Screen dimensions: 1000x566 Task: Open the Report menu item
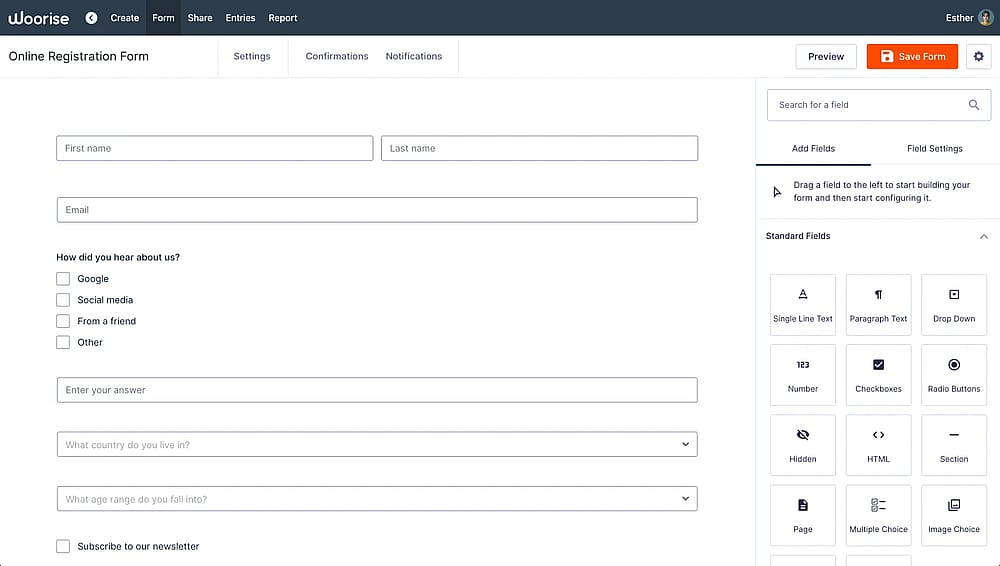tap(283, 18)
